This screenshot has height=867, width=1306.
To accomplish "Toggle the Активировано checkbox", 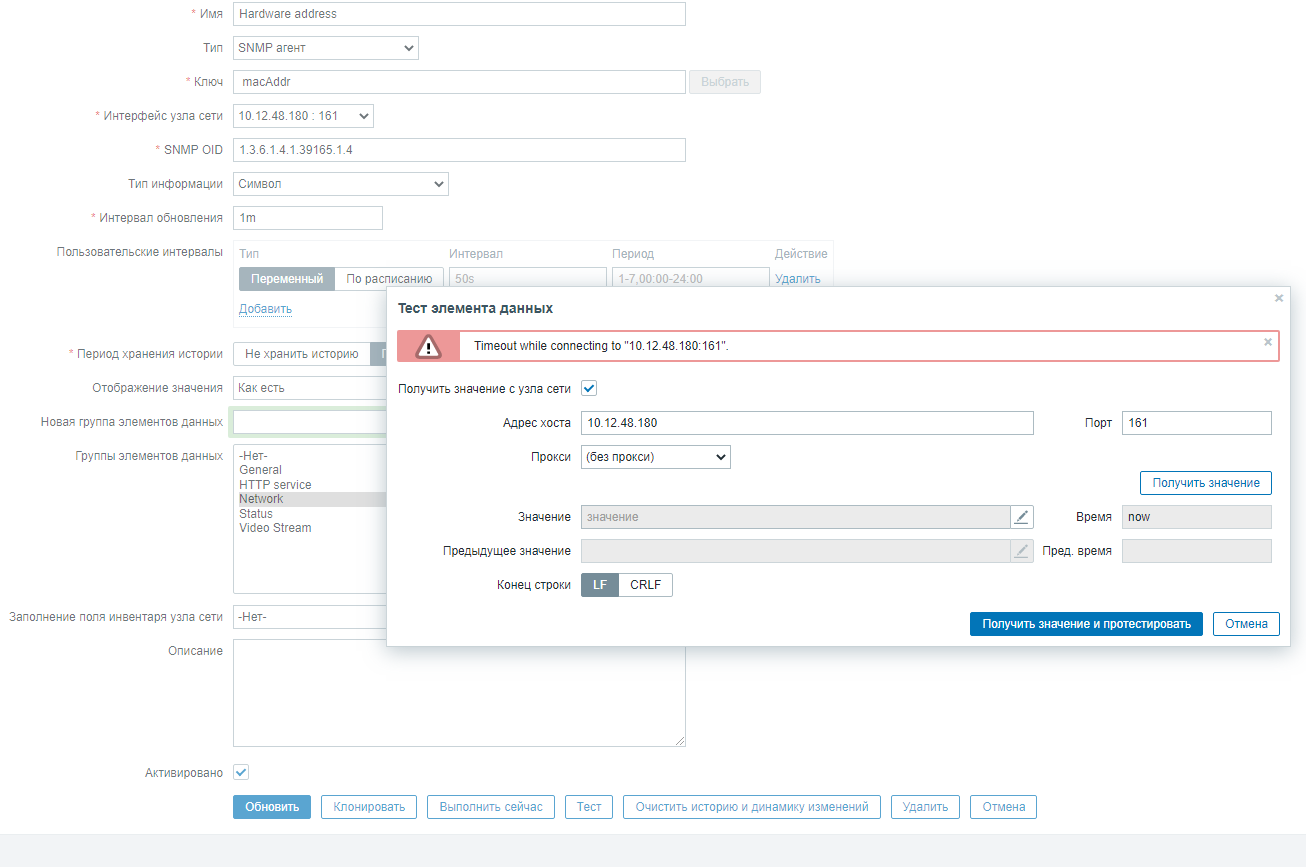I will tap(241, 772).
